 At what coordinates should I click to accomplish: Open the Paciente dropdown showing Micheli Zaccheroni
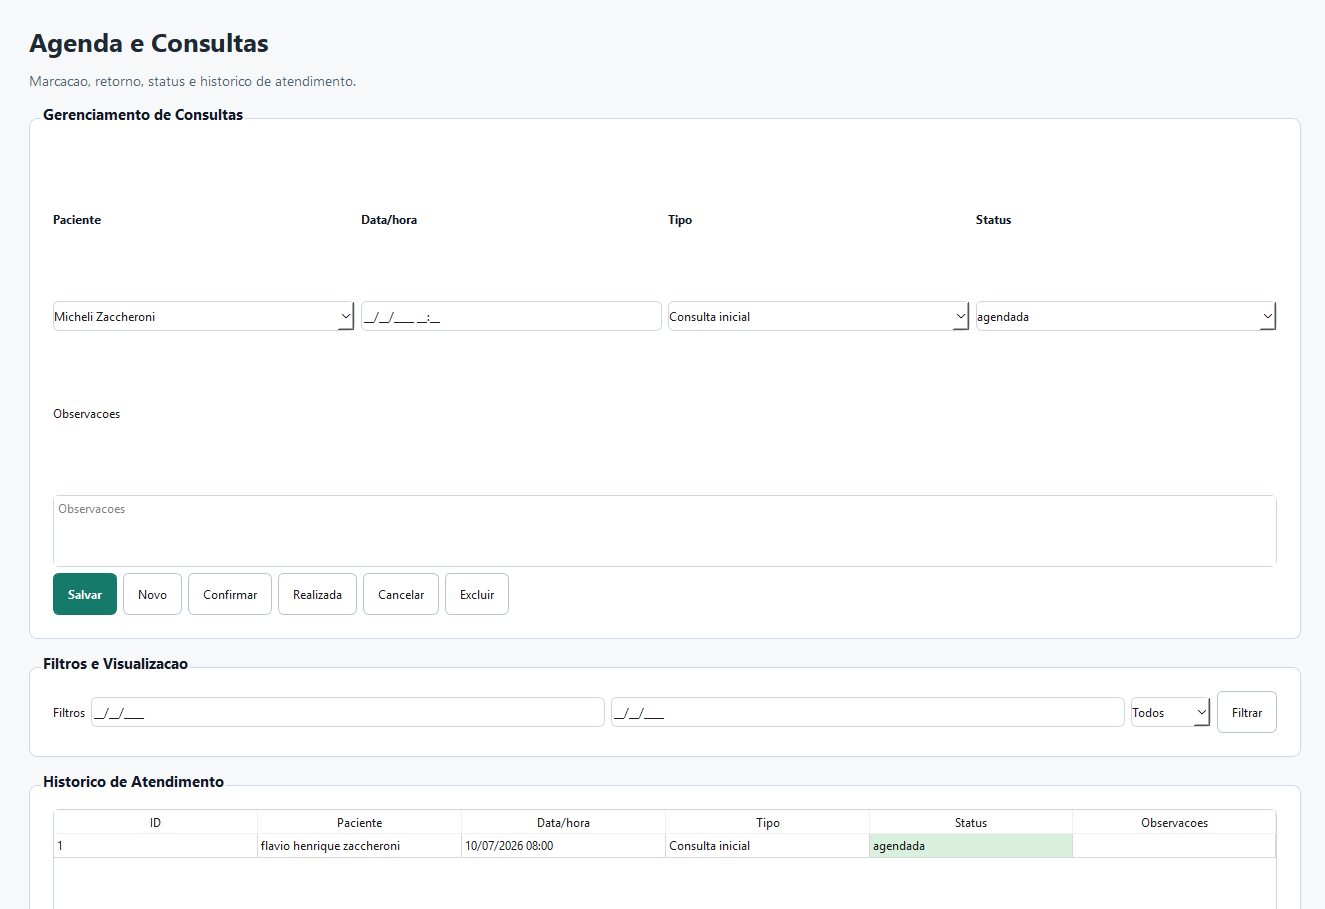point(203,316)
